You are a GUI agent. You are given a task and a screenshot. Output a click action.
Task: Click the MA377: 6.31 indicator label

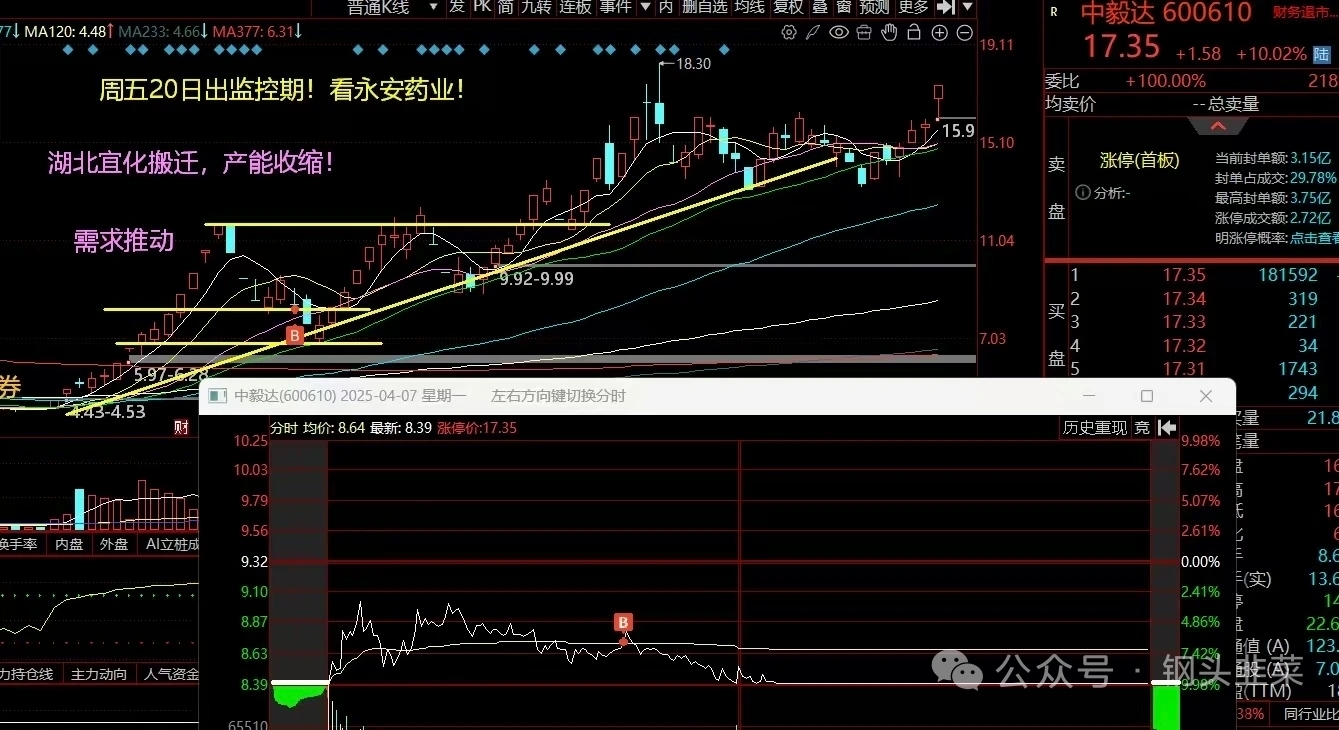tap(254, 32)
